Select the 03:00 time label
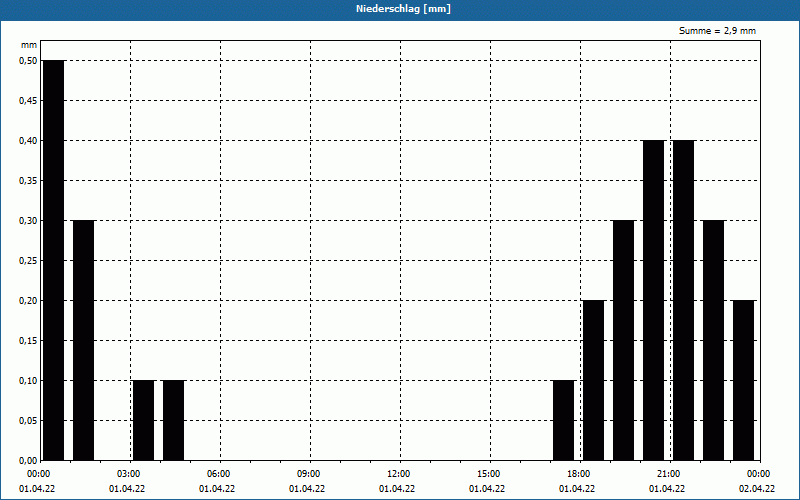Viewport: 800px width, 500px height. (129, 474)
